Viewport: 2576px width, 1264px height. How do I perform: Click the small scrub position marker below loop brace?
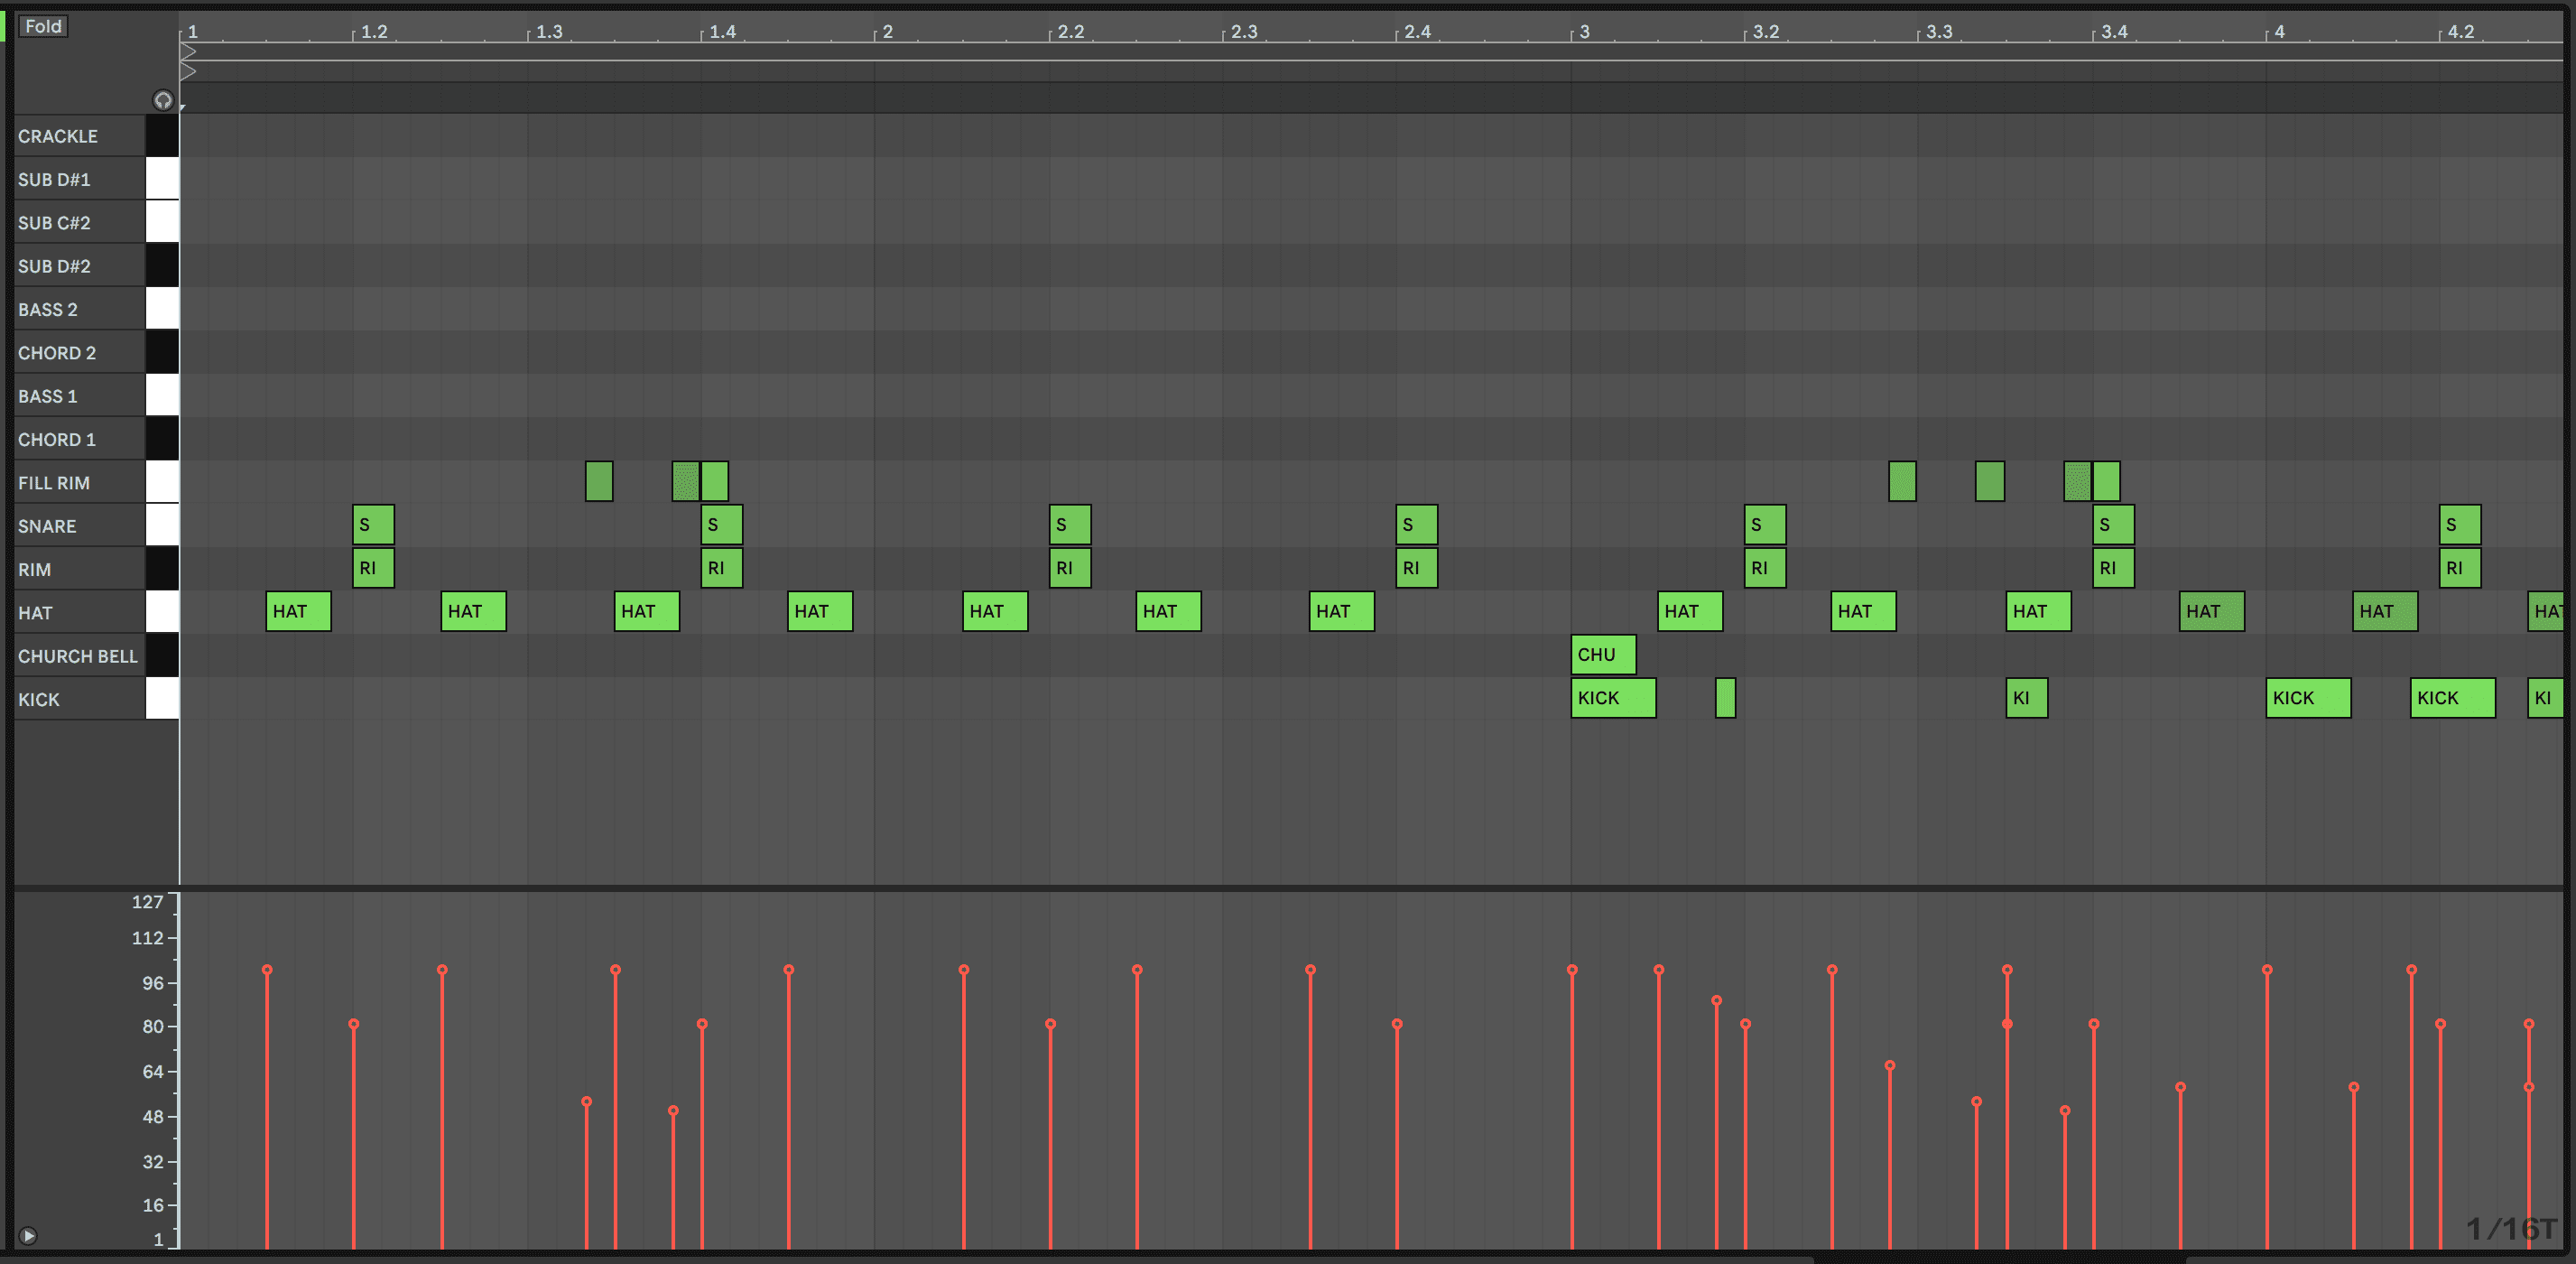(183, 106)
